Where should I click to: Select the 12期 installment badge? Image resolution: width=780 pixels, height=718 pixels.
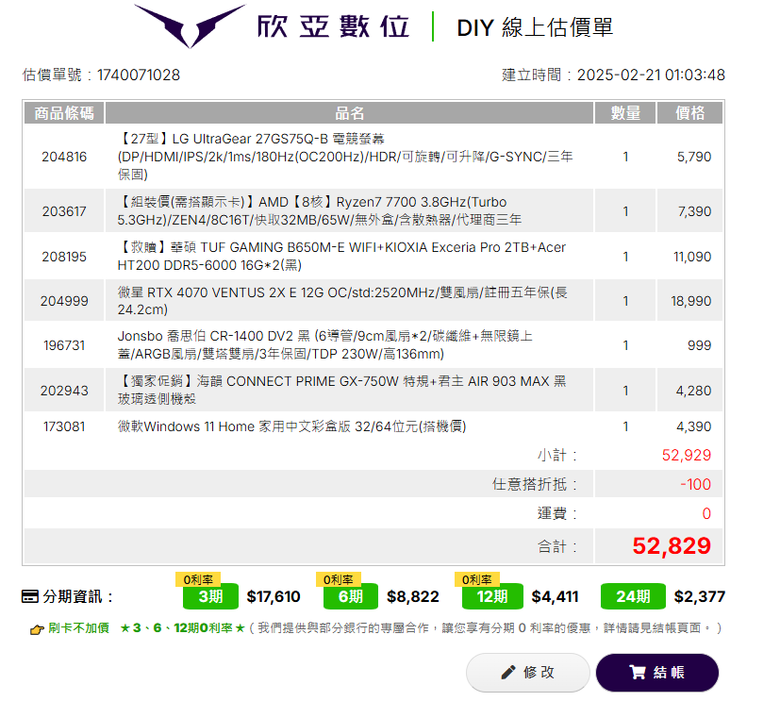point(492,596)
